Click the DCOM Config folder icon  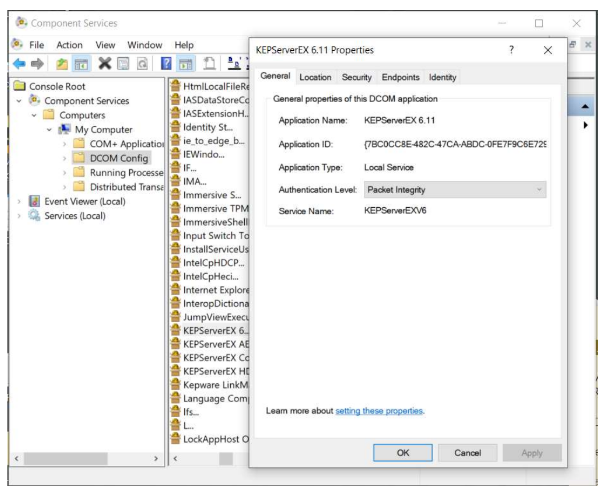[x=79, y=158]
